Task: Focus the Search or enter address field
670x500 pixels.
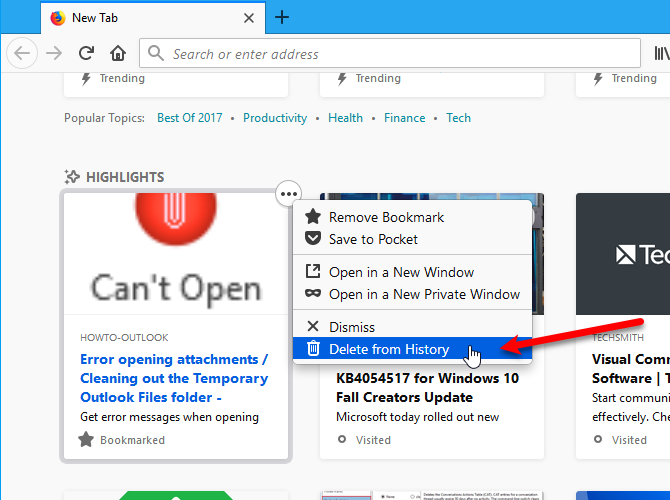Action: click(390, 53)
